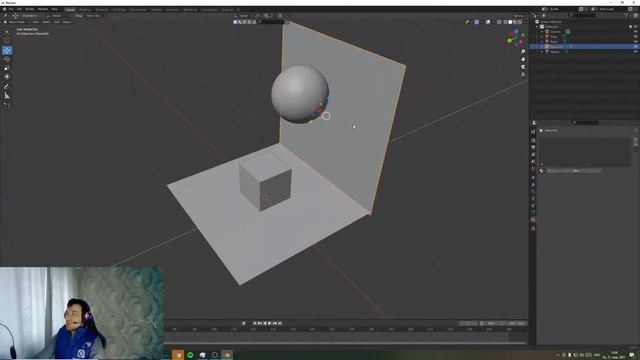The image size is (640, 360).
Task: Select the Rotate tool
Action: (7, 59)
